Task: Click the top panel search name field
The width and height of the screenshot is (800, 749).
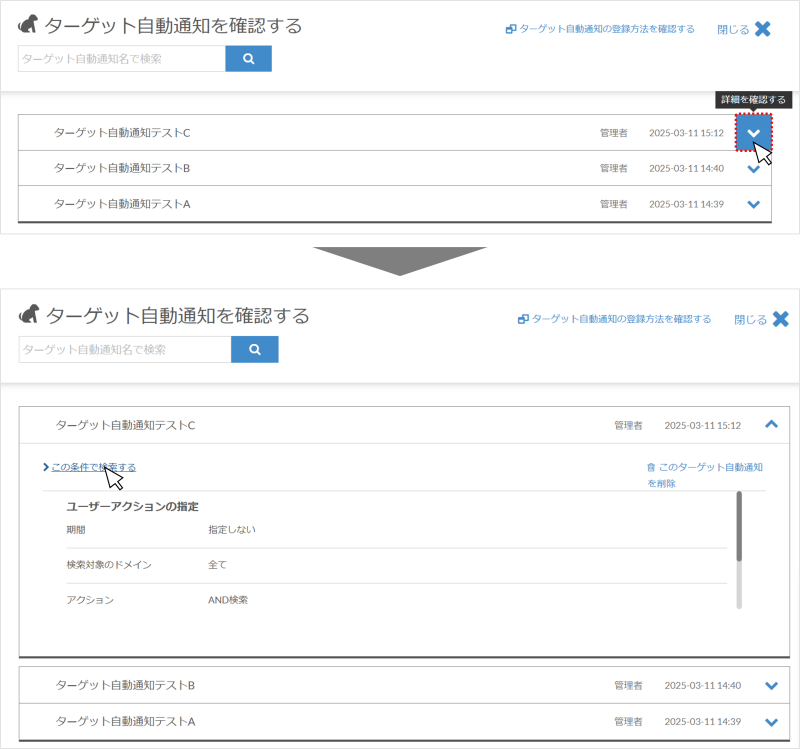Action: (122, 59)
